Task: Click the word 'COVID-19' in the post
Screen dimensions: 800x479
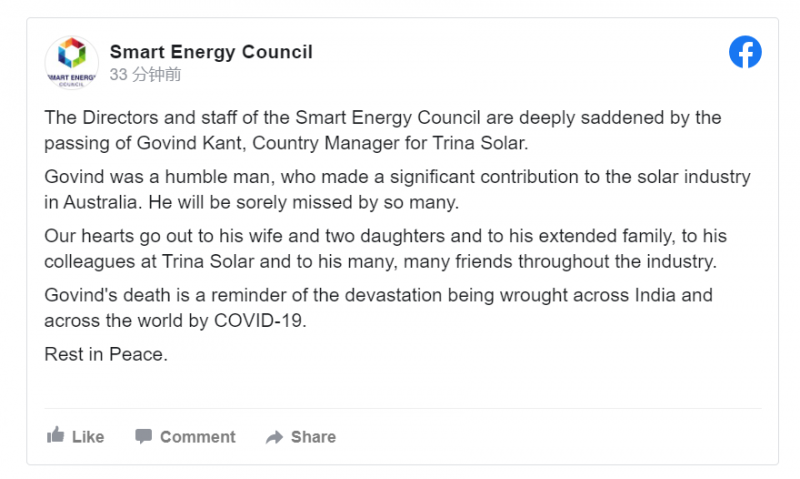Action: [x=258, y=321]
